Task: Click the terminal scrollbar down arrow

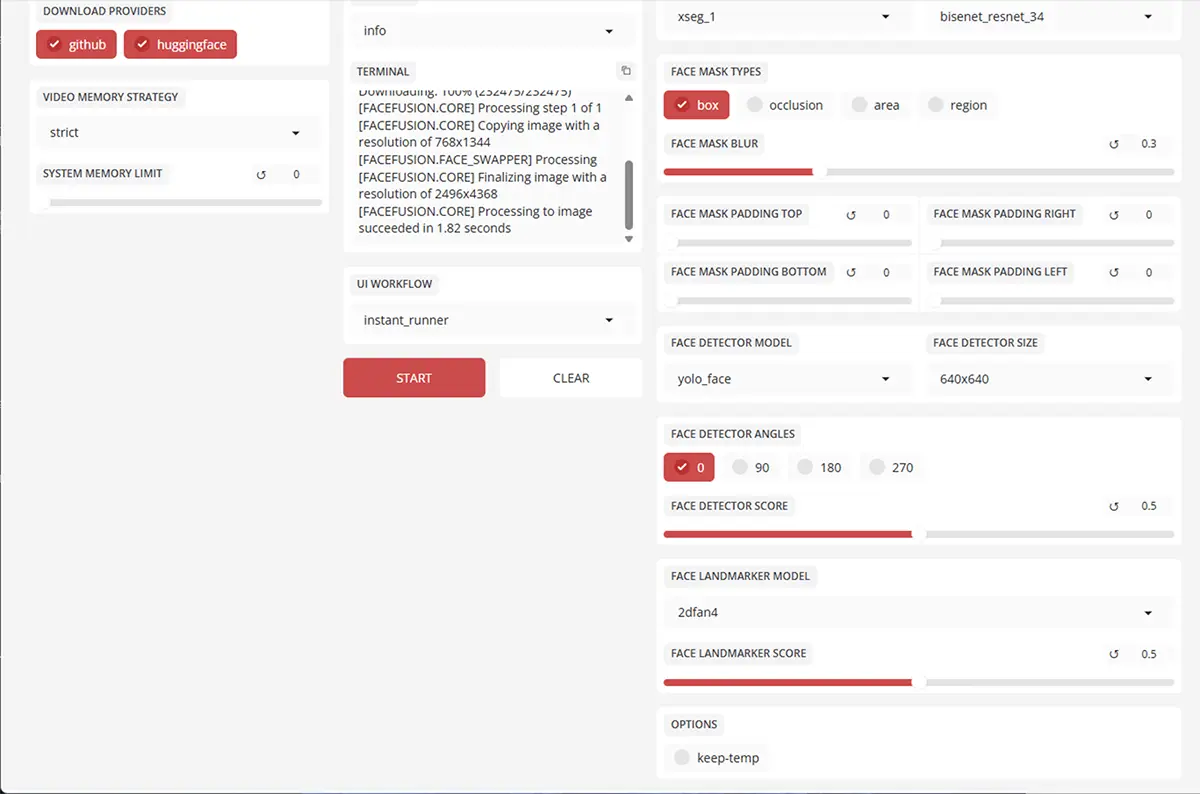Action: click(x=629, y=239)
